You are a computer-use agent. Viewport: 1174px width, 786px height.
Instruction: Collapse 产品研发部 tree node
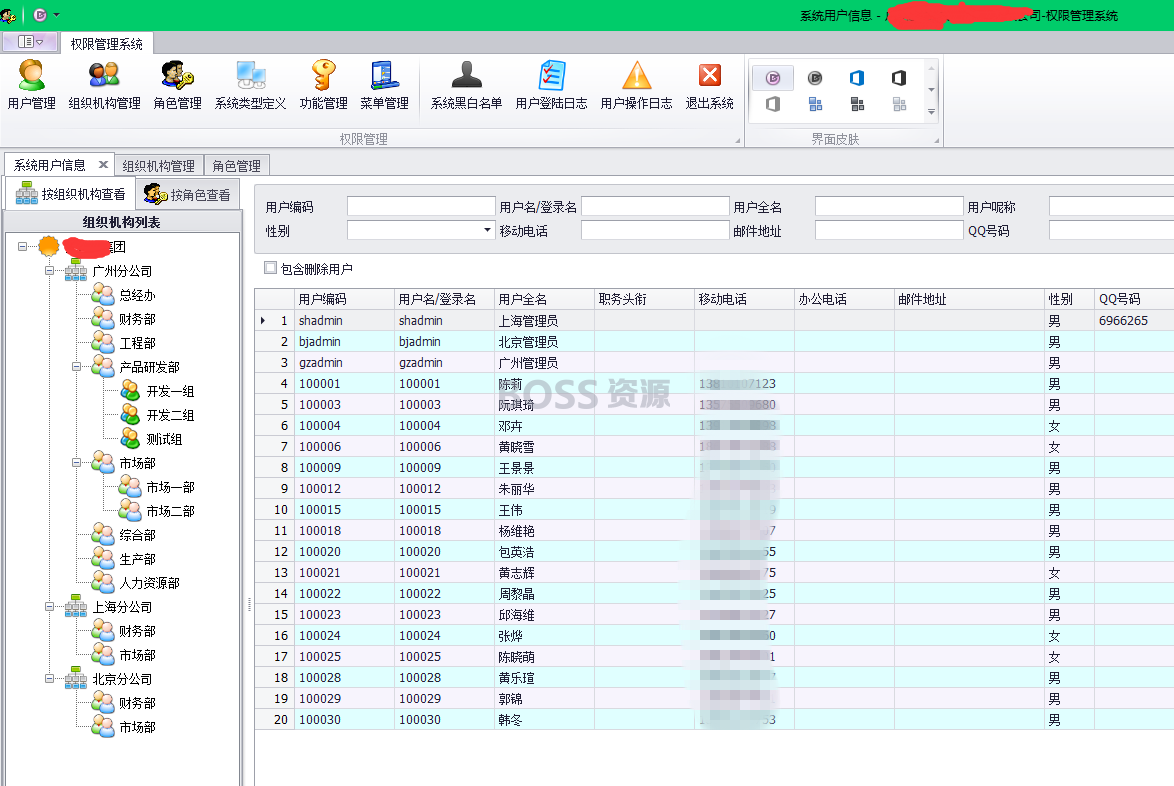76,367
